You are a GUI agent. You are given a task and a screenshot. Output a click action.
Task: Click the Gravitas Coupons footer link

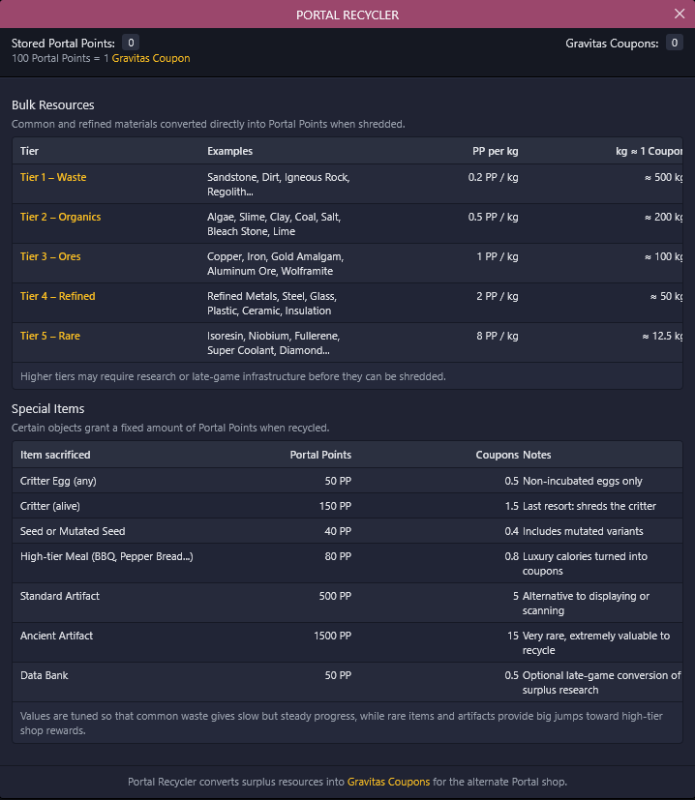pos(388,781)
